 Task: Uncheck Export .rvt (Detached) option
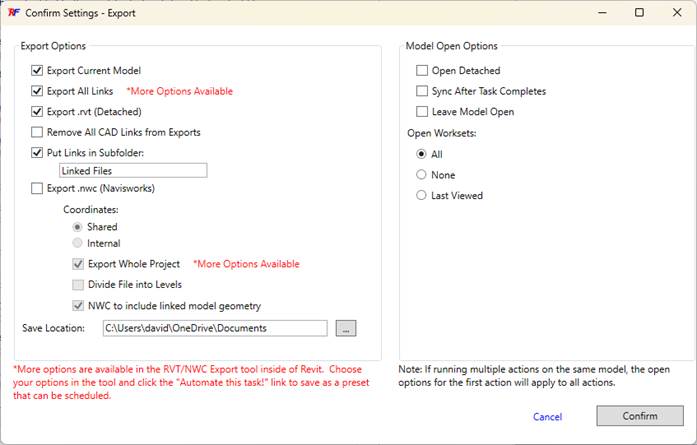pos(38,112)
